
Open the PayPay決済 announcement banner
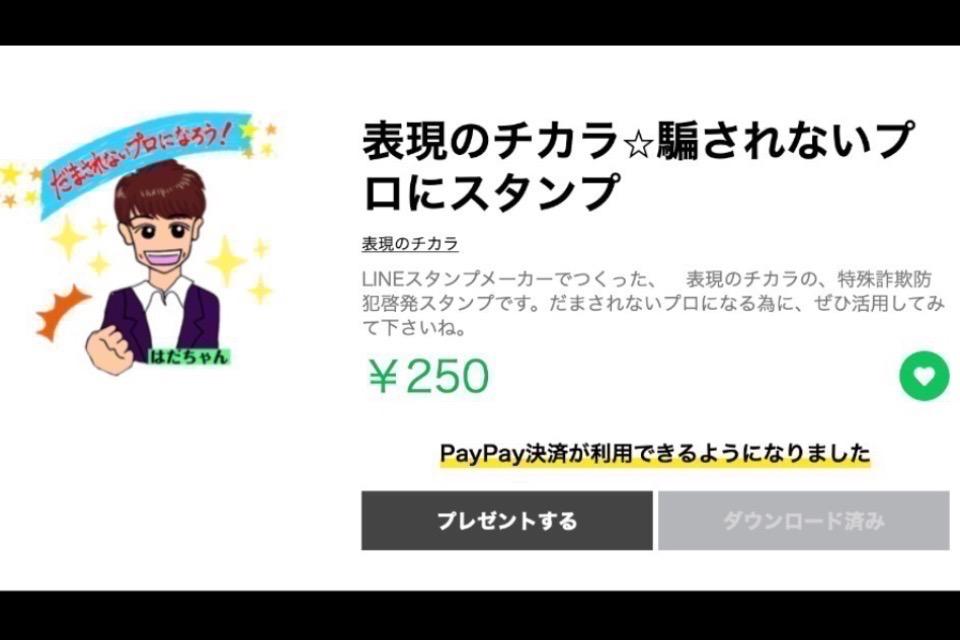(654, 454)
